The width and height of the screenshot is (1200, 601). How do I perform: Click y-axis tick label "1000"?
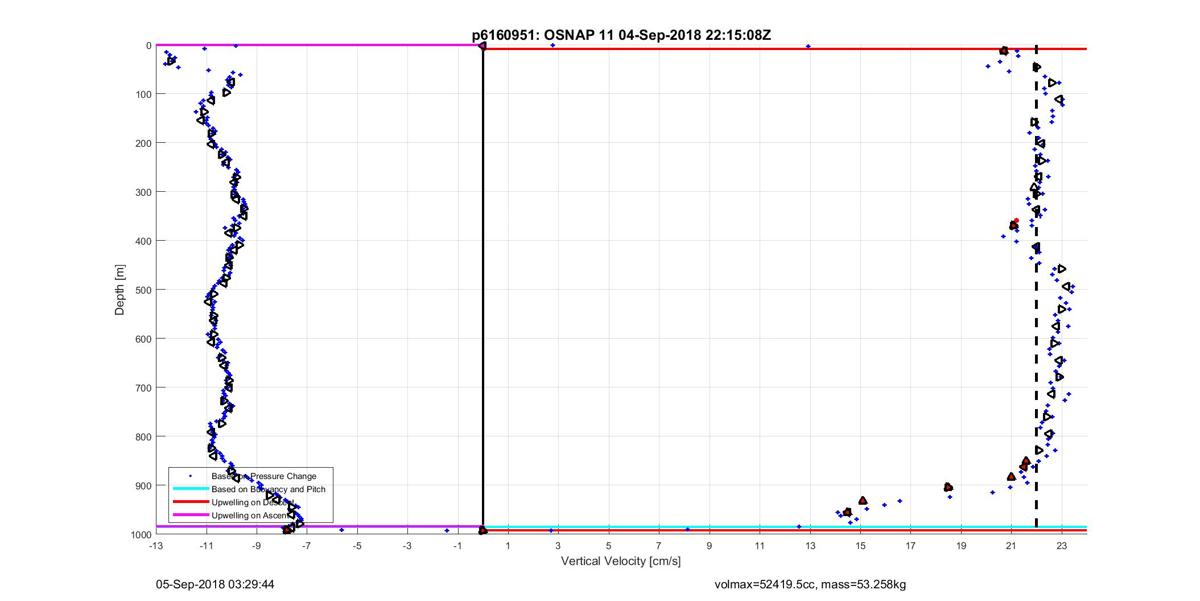(140, 535)
